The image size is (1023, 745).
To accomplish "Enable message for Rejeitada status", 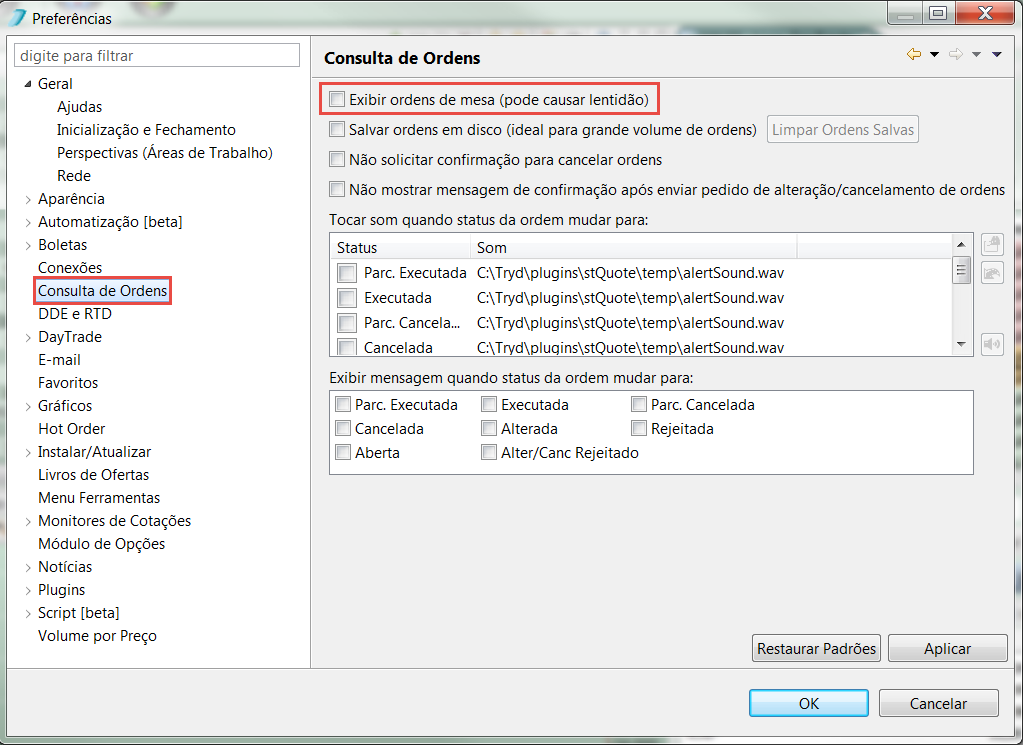I will (x=639, y=429).
